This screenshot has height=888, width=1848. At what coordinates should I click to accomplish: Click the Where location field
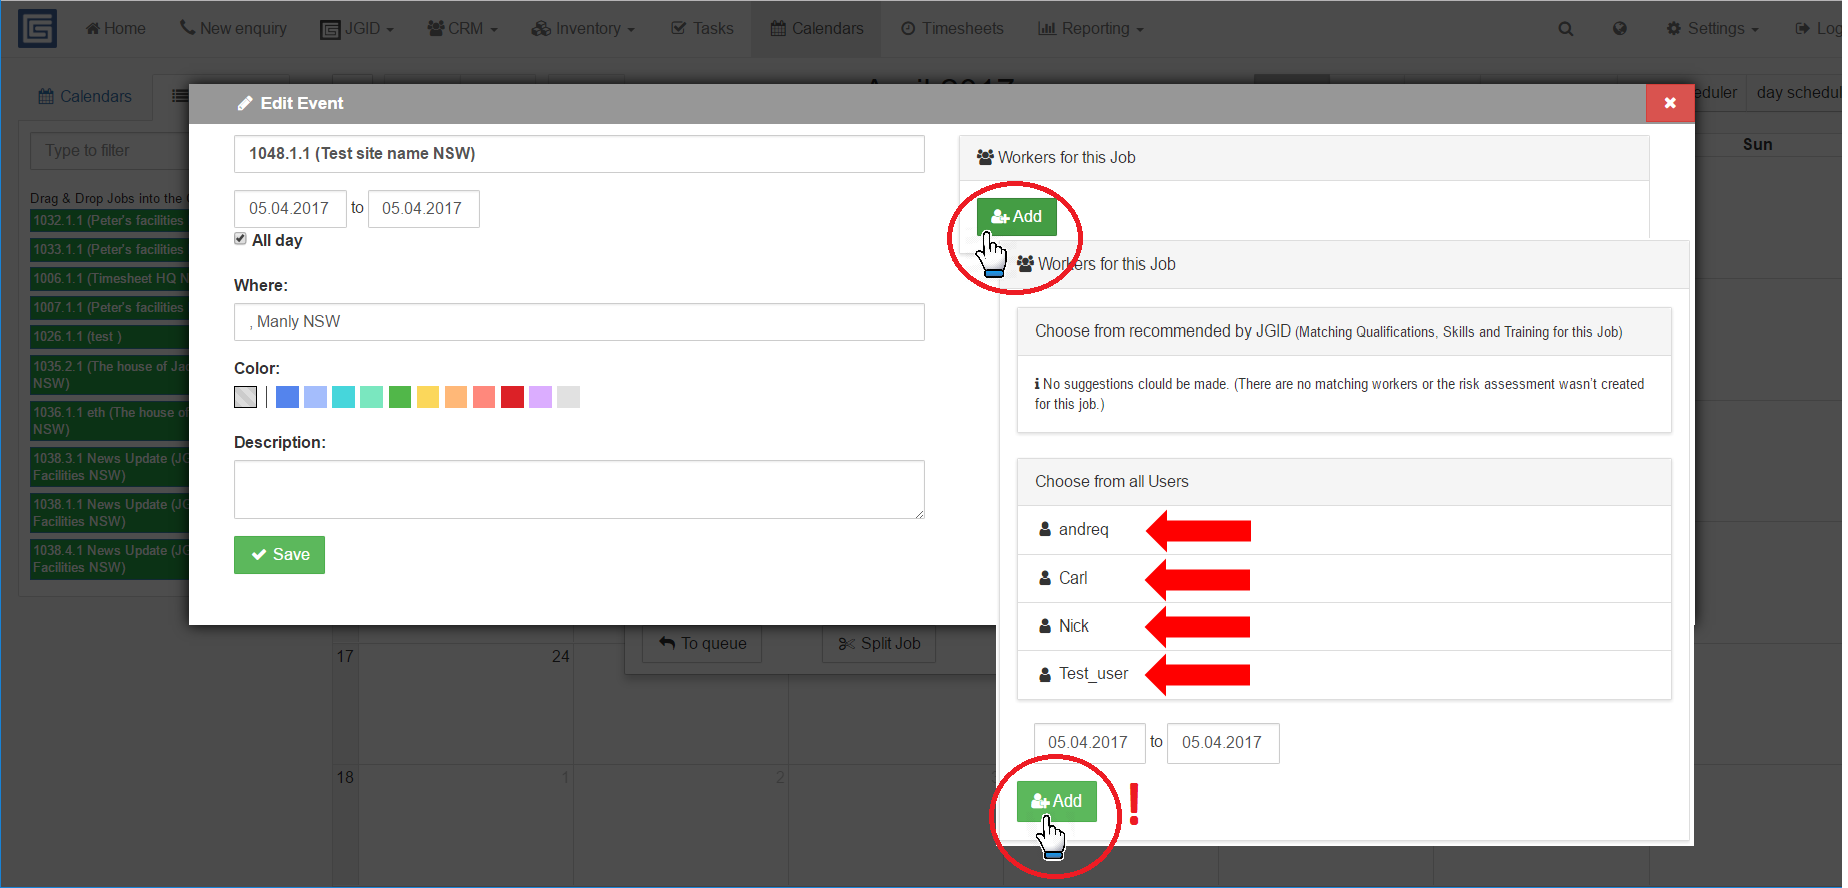[x=579, y=322]
